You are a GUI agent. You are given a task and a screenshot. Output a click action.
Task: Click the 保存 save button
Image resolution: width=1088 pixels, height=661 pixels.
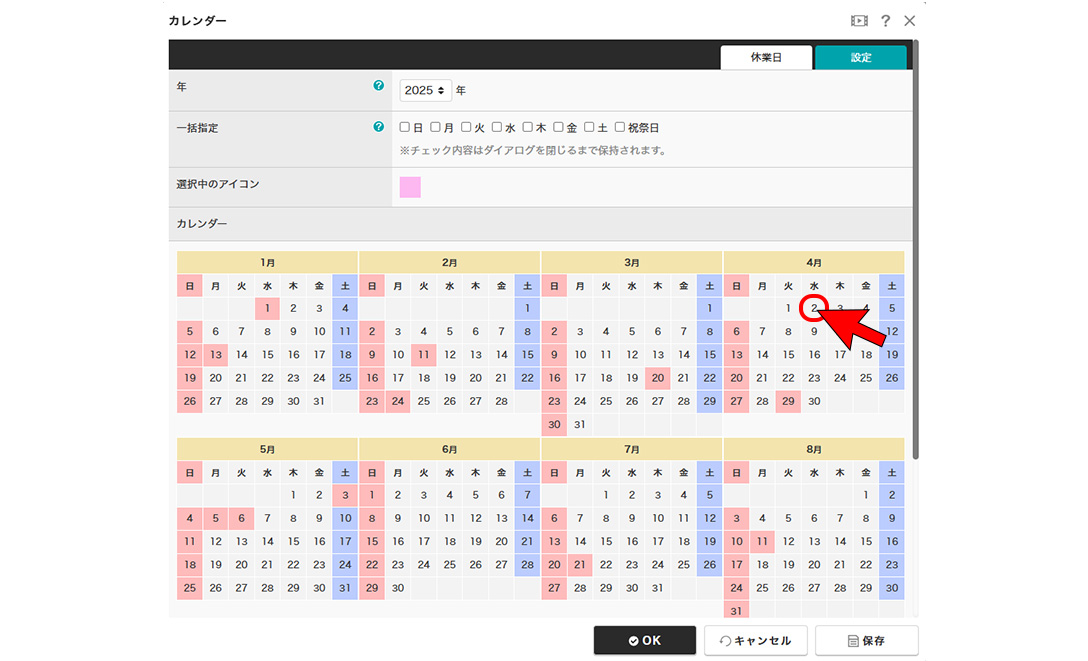866,641
